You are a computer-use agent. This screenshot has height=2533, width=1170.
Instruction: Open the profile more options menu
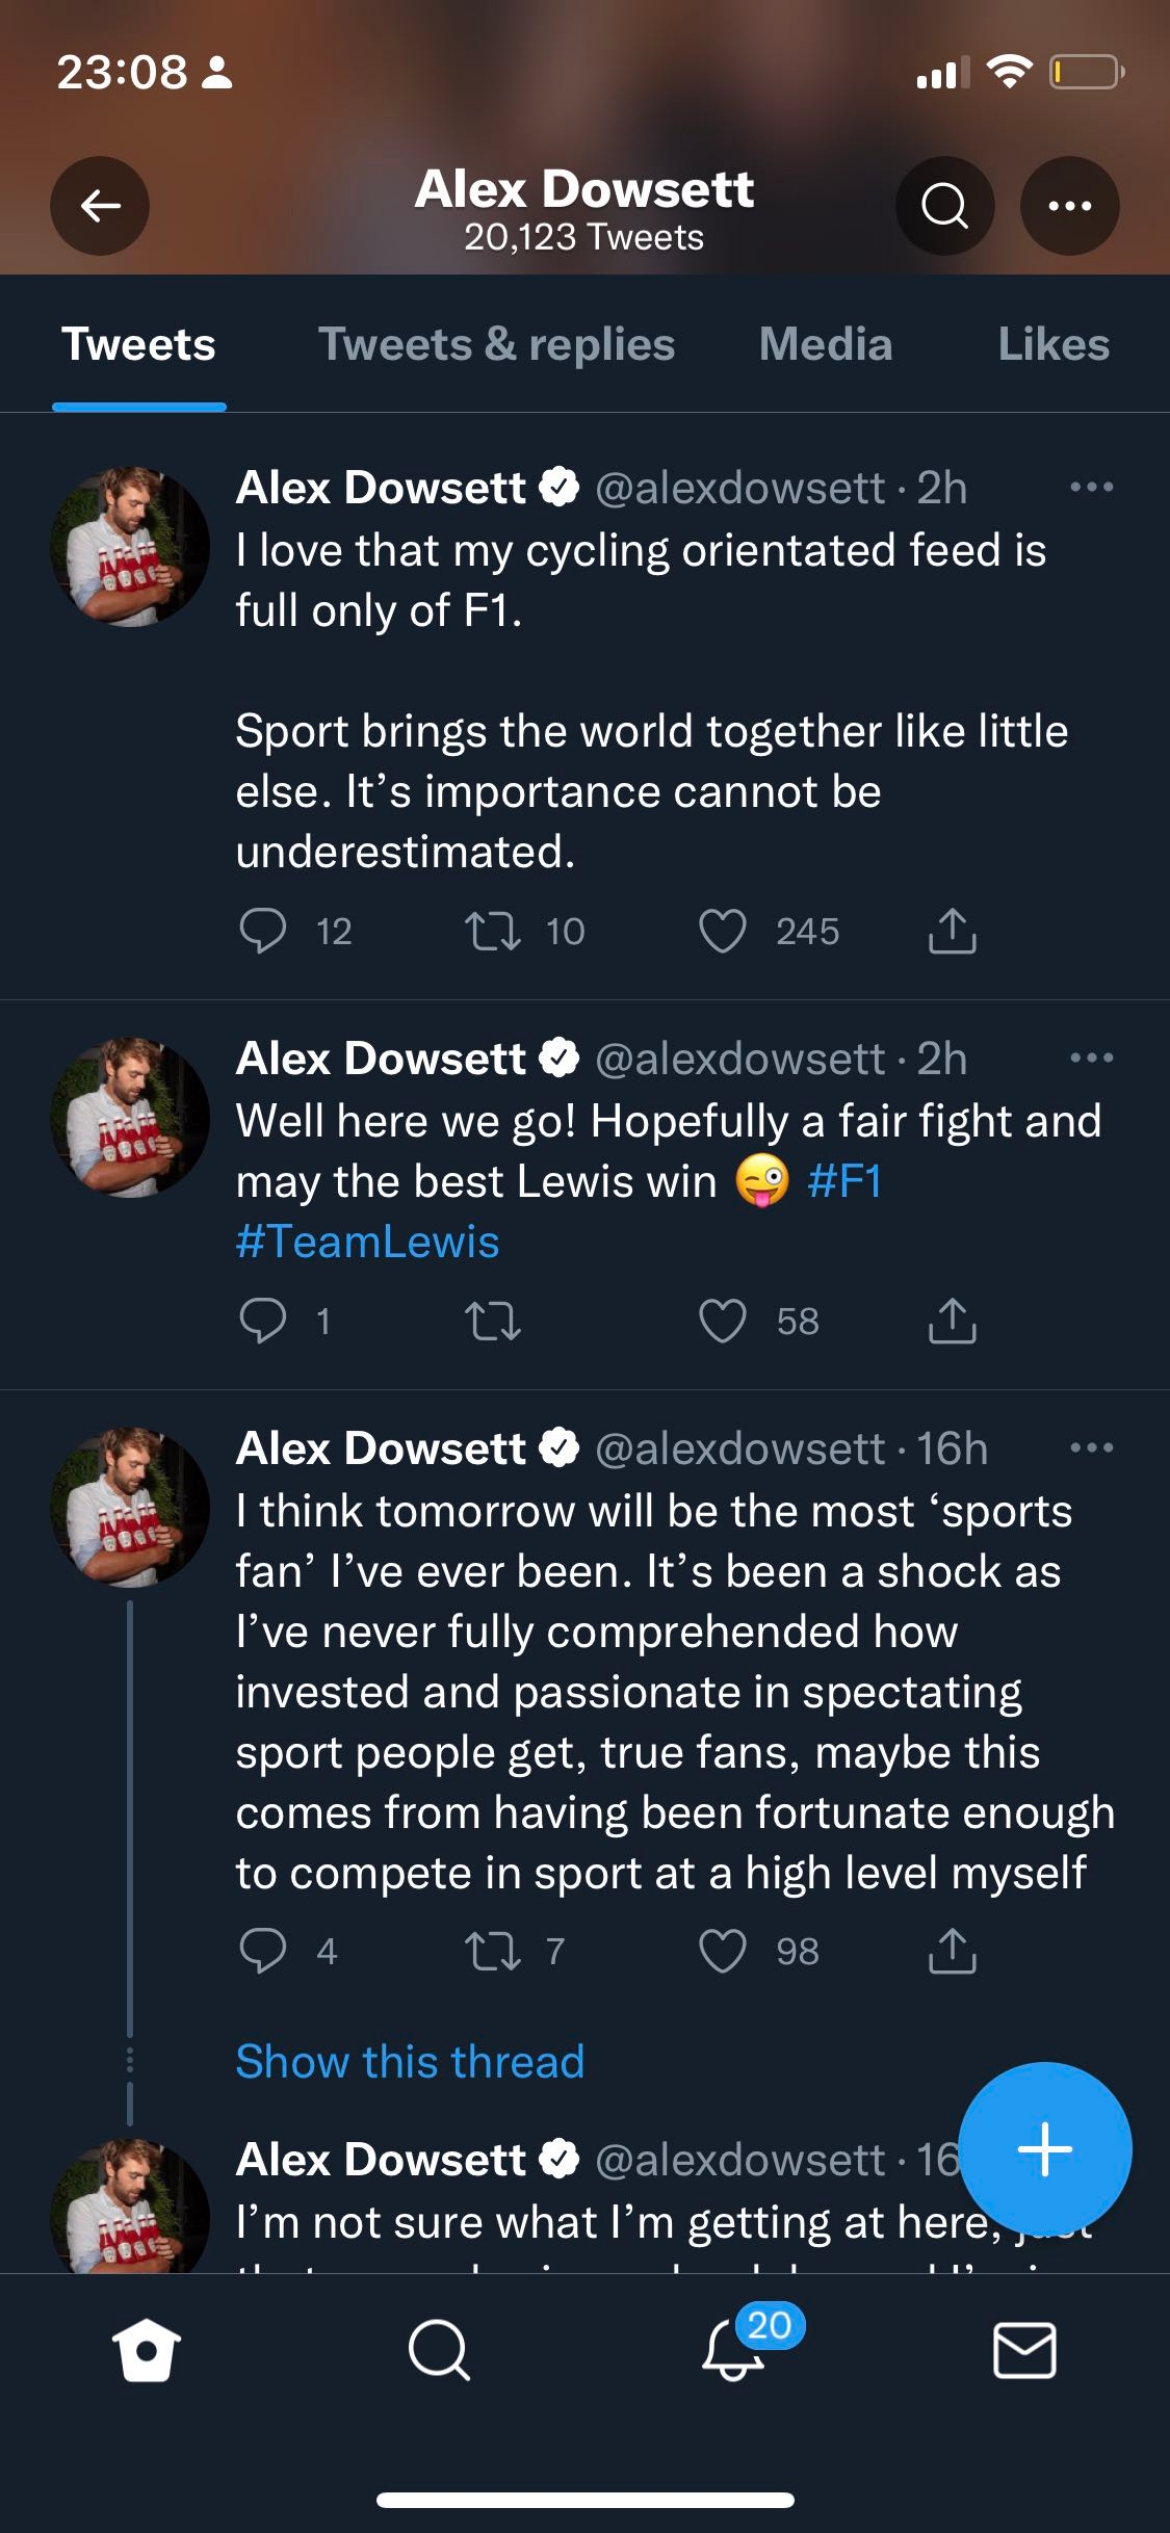1069,206
